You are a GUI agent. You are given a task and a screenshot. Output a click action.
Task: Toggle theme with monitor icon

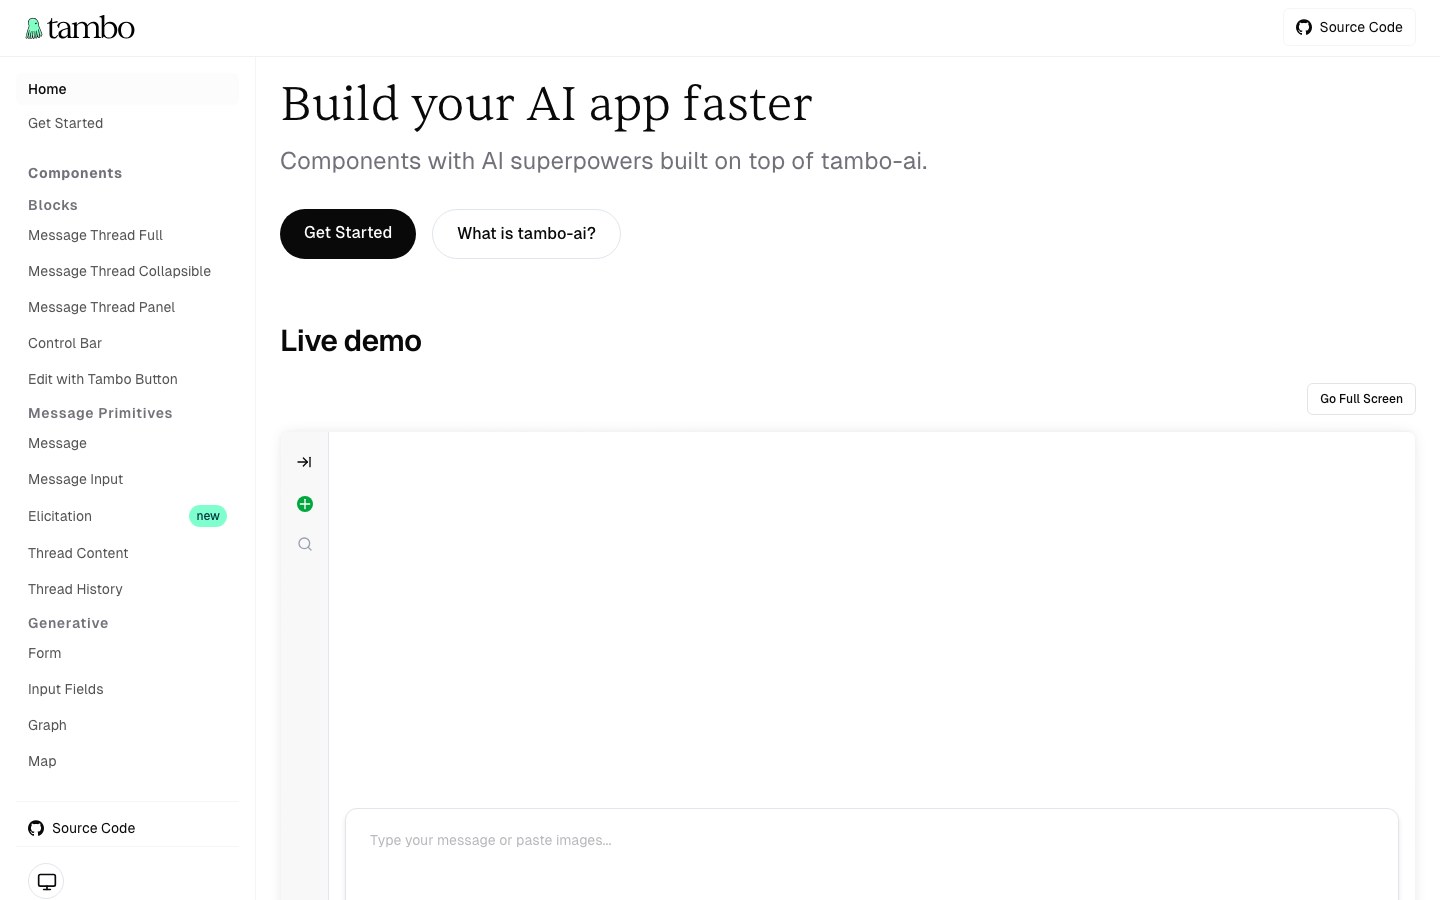coord(46,881)
